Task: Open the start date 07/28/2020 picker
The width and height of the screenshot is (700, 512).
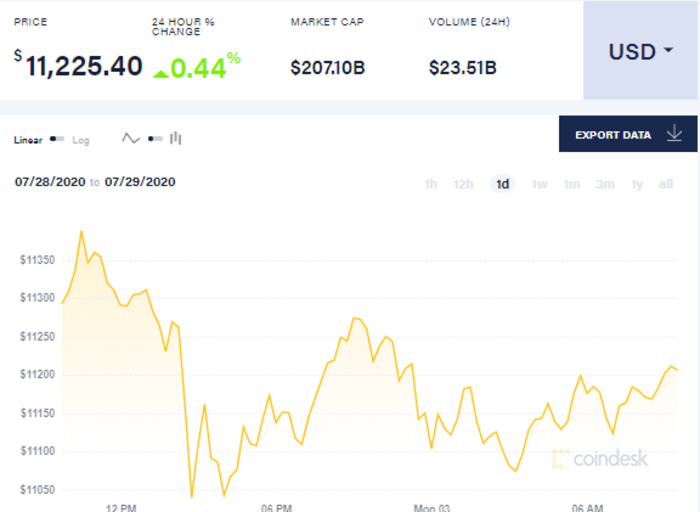Action: point(50,182)
